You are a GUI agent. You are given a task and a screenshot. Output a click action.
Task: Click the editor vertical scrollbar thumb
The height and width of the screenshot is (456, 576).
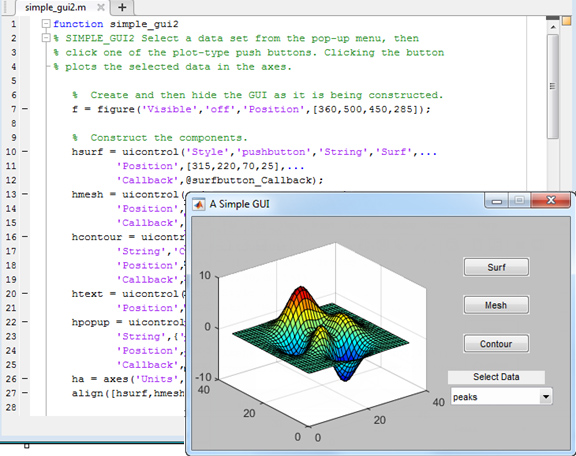[552, 86]
